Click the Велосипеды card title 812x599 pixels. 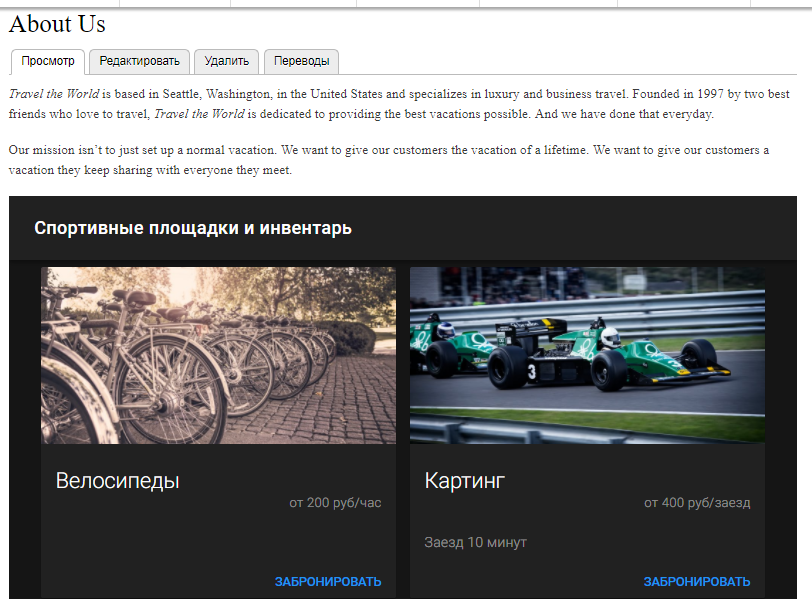click(x=117, y=481)
